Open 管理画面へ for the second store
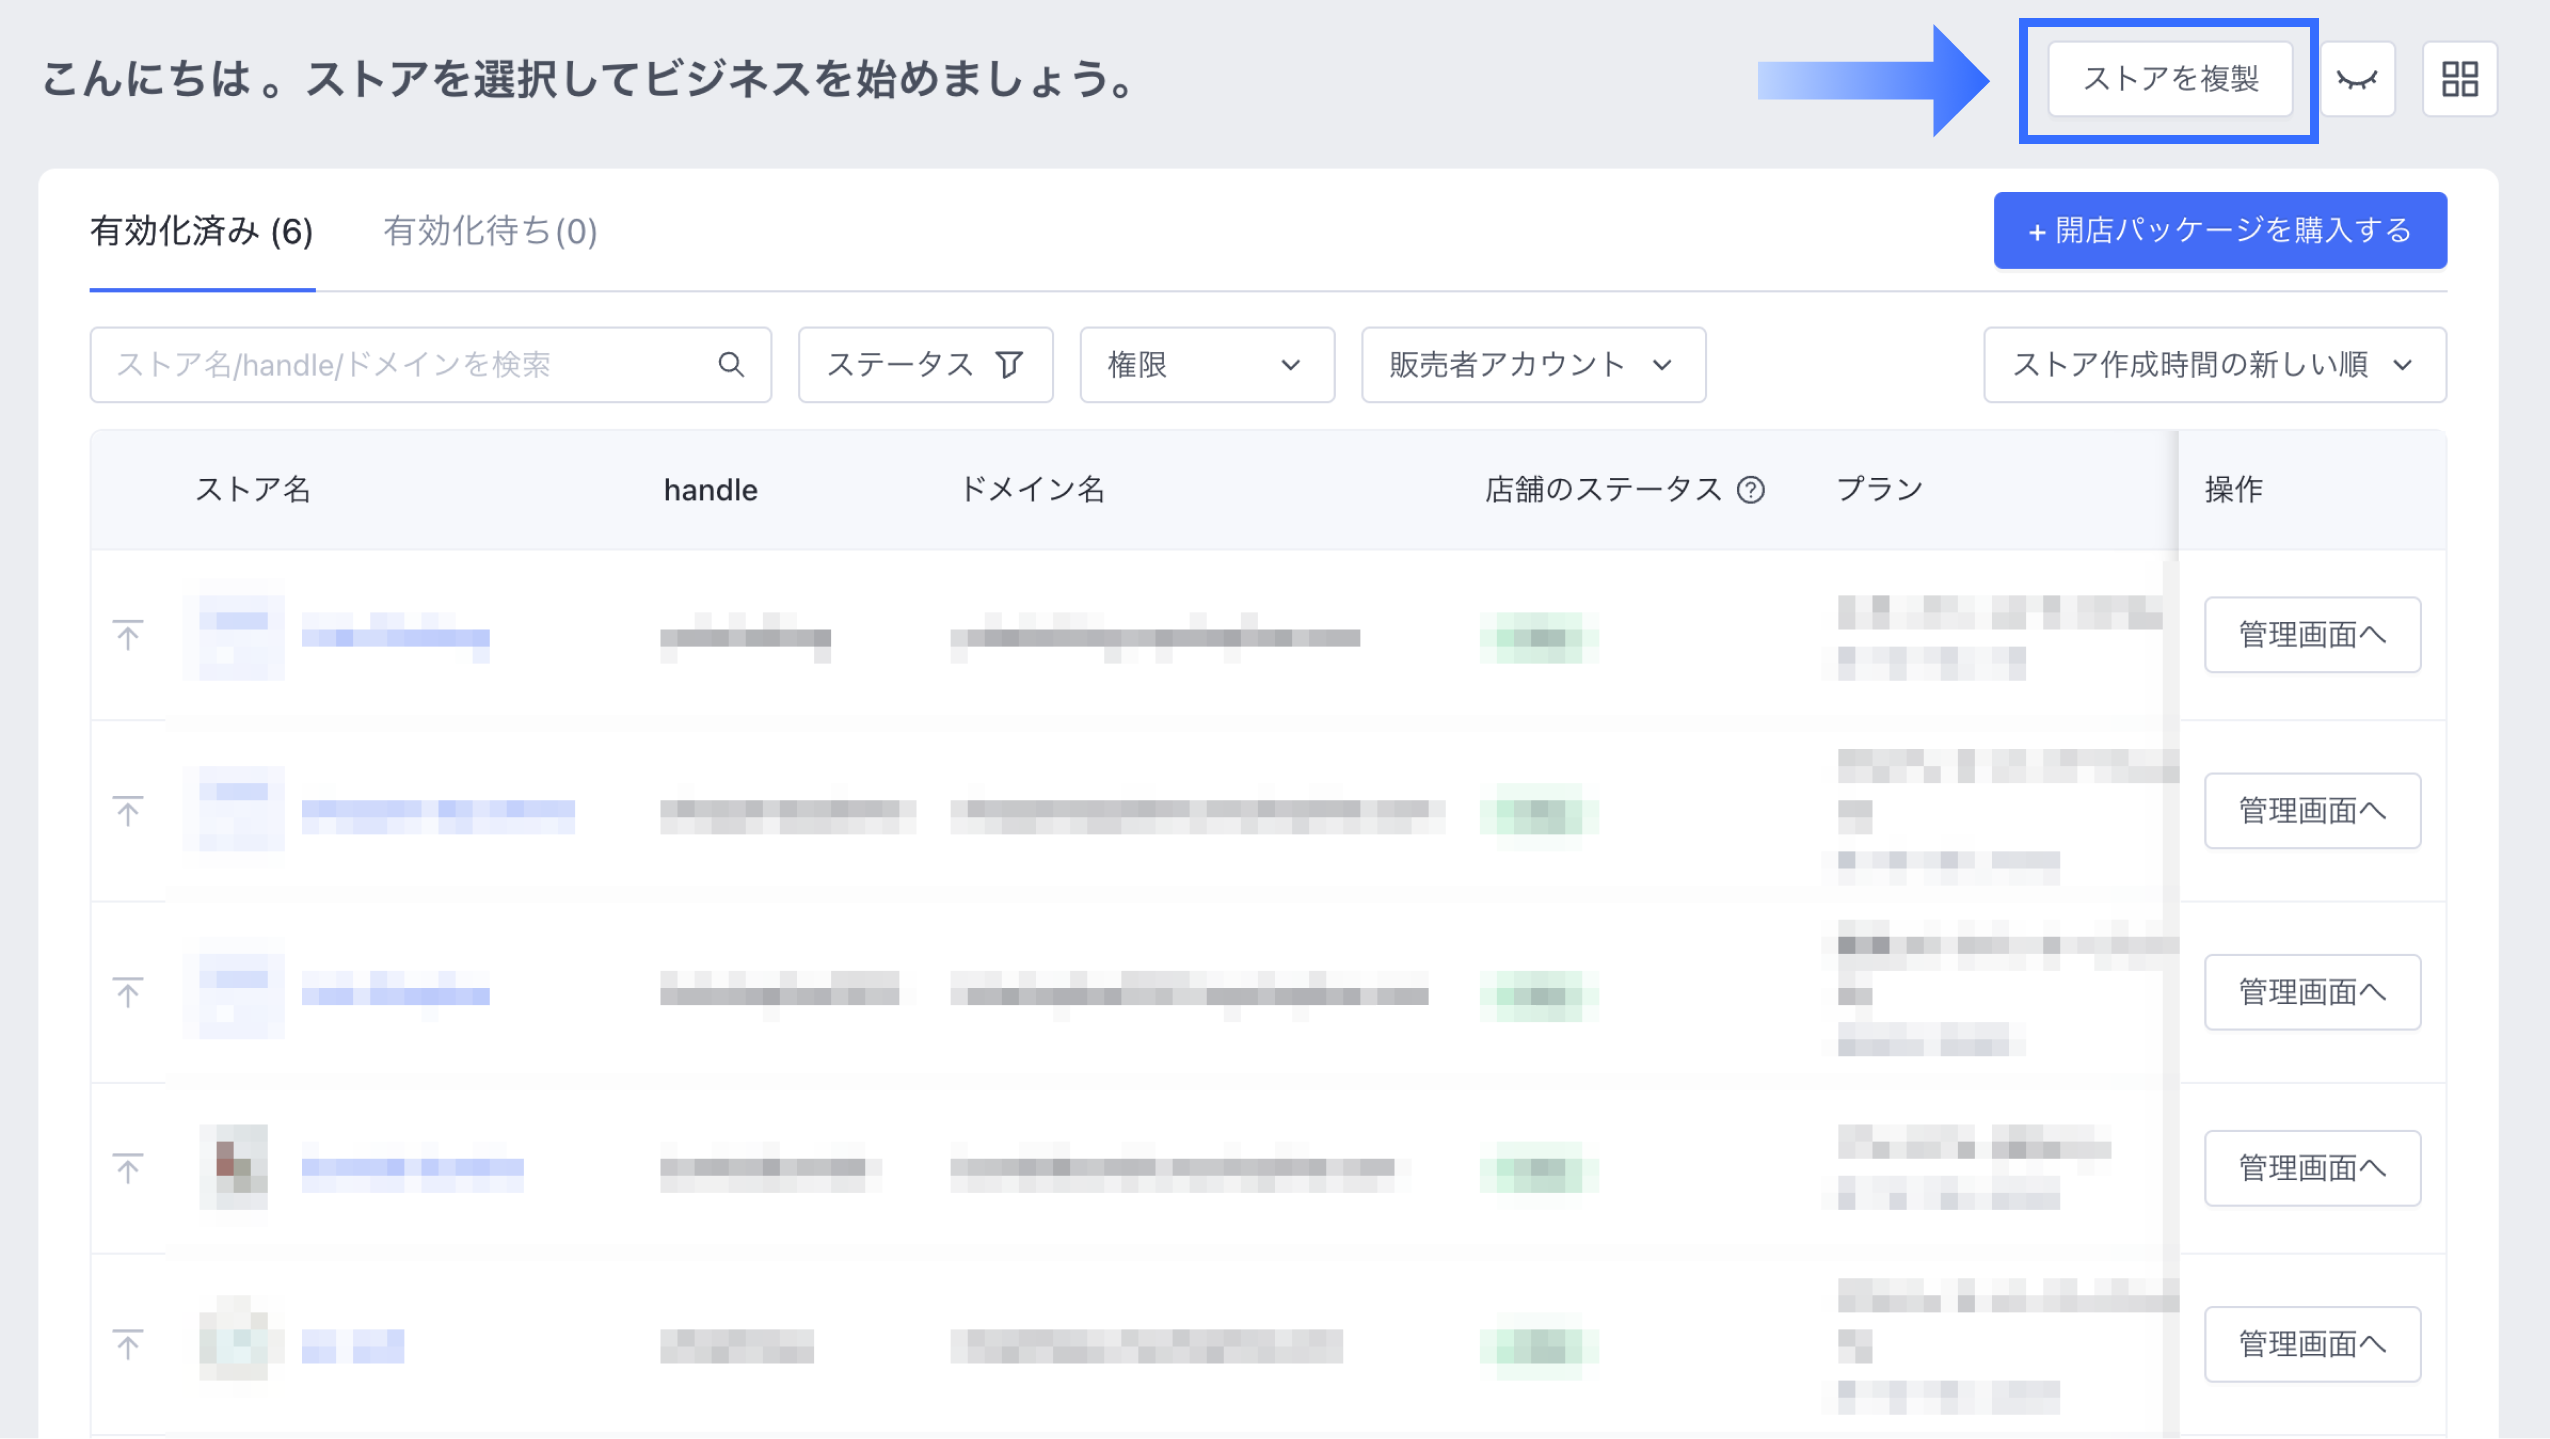The image size is (2550, 1439). click(x=2312, y=811)
